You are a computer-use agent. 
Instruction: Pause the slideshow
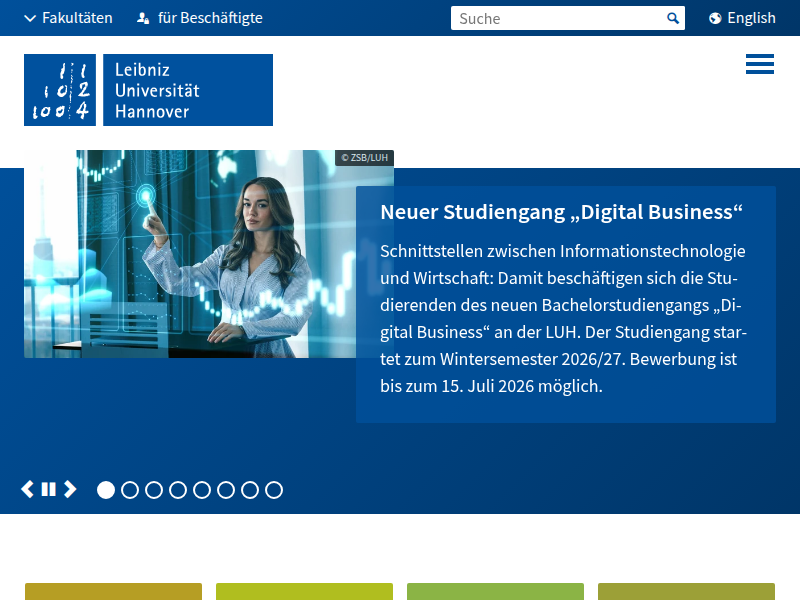(48, 489)
